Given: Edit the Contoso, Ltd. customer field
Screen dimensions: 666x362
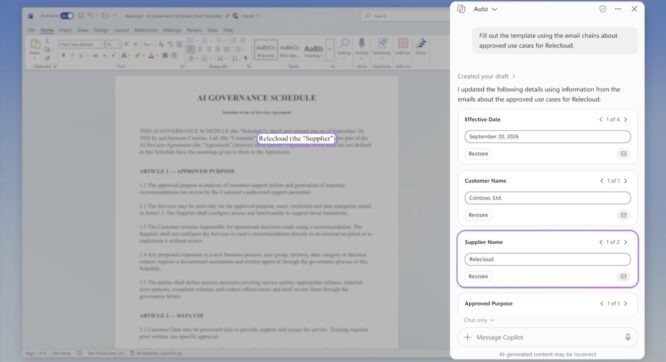Looking at the screenshot, I should [x=547, y=198].
